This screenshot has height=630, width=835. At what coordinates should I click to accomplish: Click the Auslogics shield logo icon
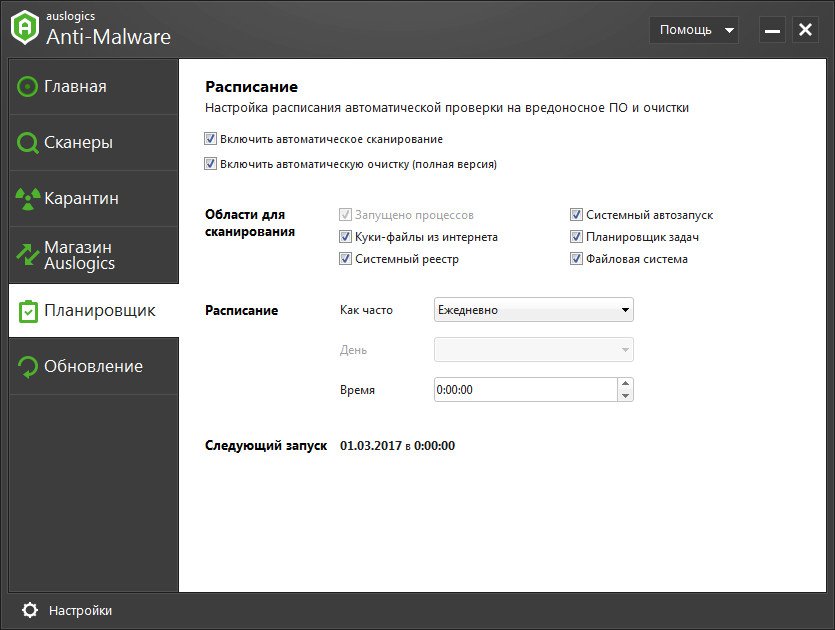(x=25, y=28)
